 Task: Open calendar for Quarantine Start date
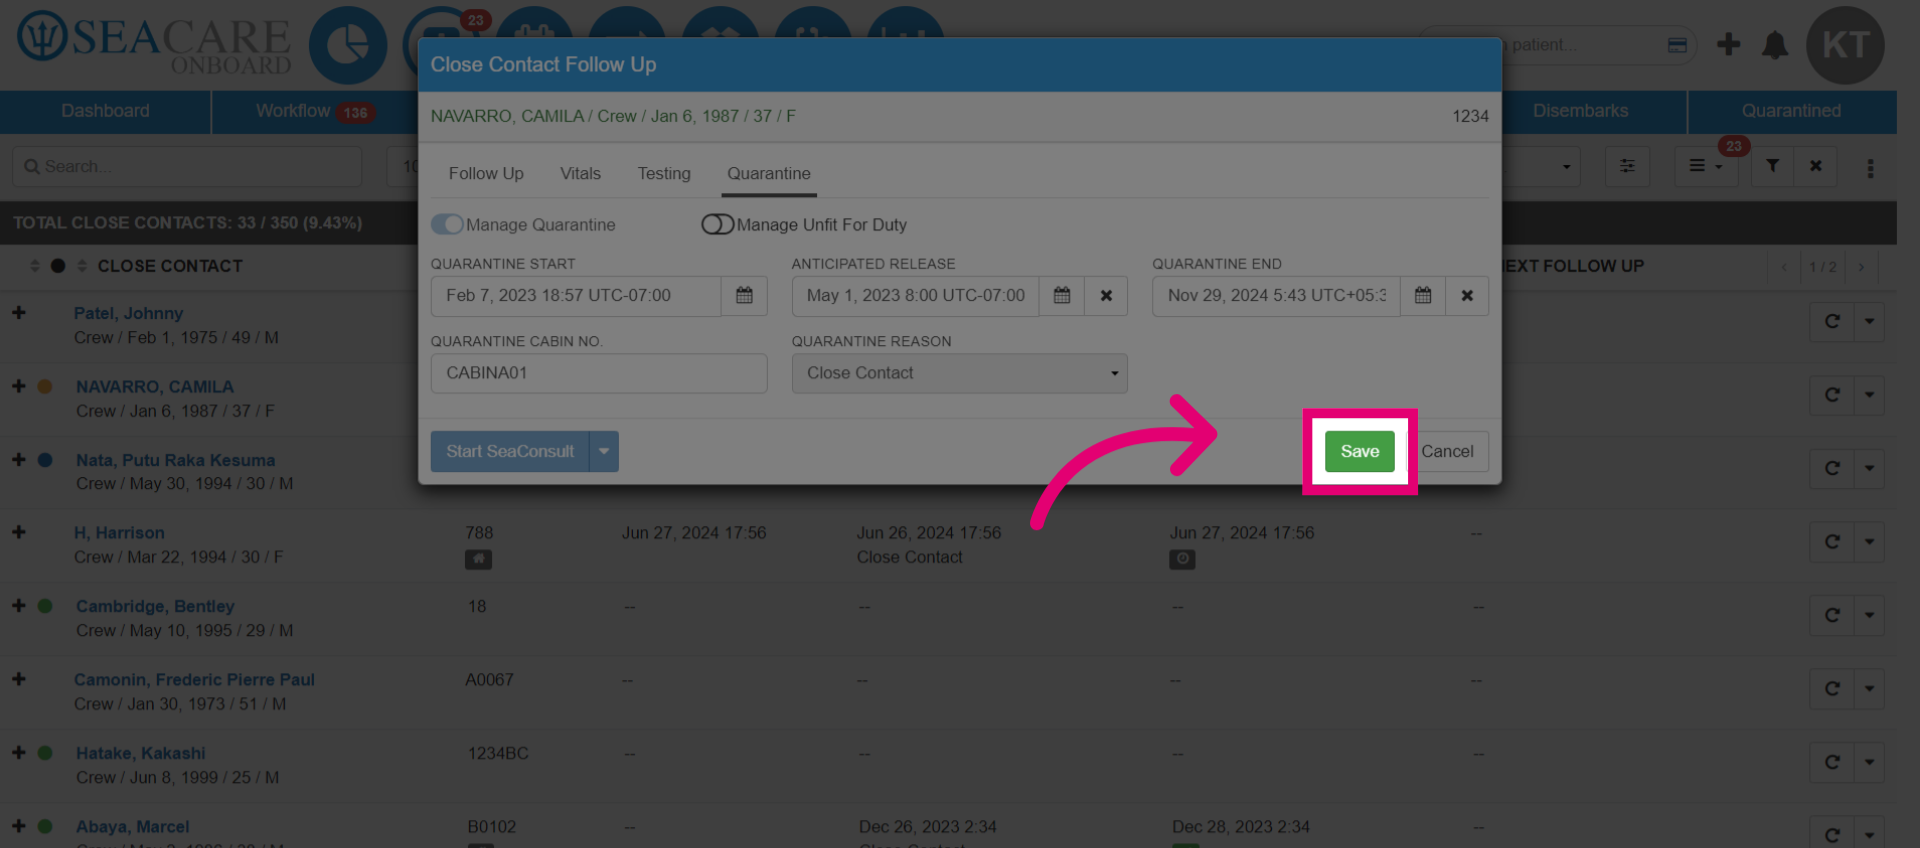744,295
